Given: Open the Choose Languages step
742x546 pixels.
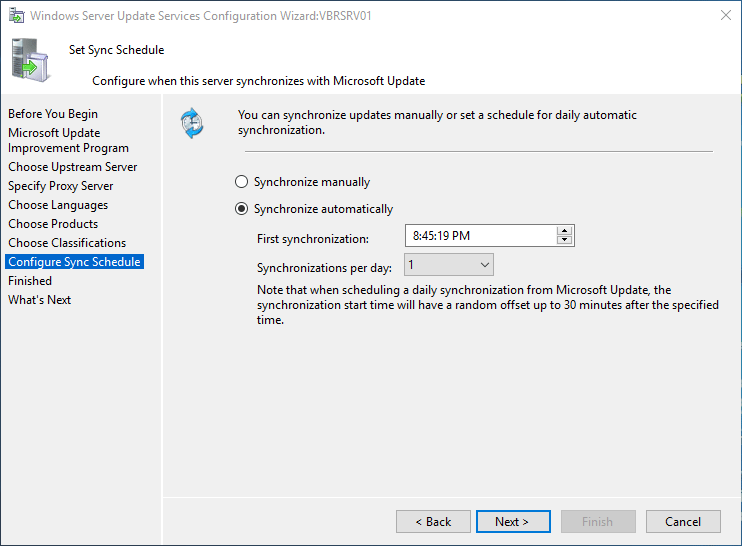Looking at the screenshot, I should [x=58, y=205].
